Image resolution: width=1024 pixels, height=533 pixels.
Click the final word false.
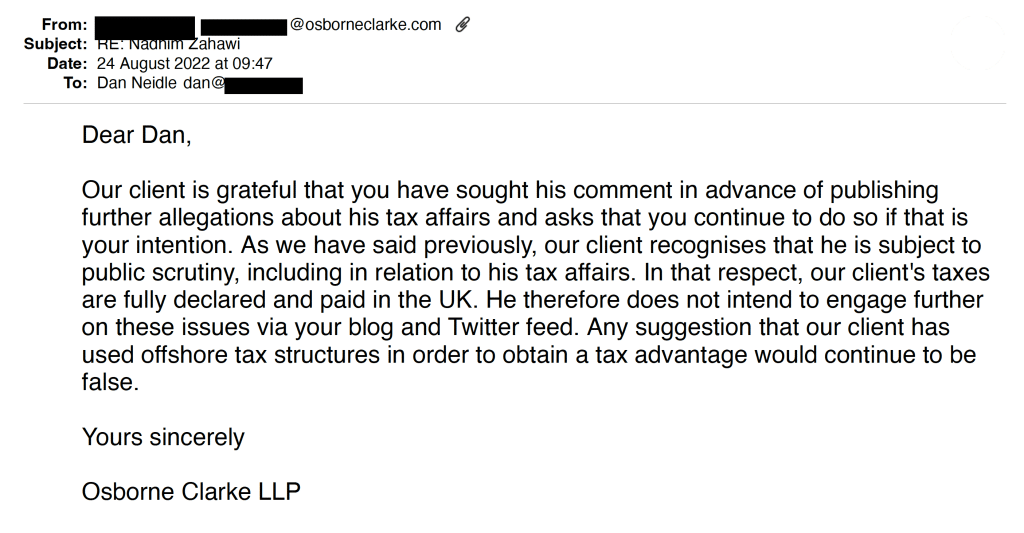tap(110, 382)
